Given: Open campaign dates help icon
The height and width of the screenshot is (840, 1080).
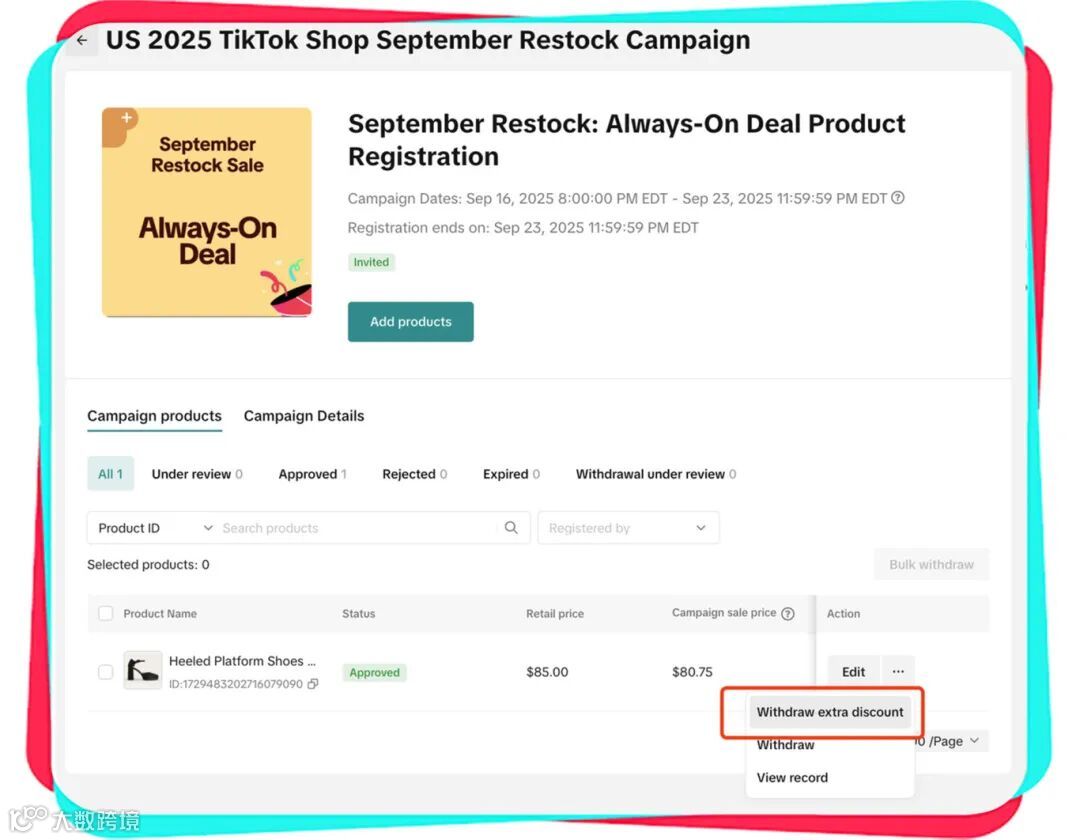Looking at the screenshot, I should 897,198.
